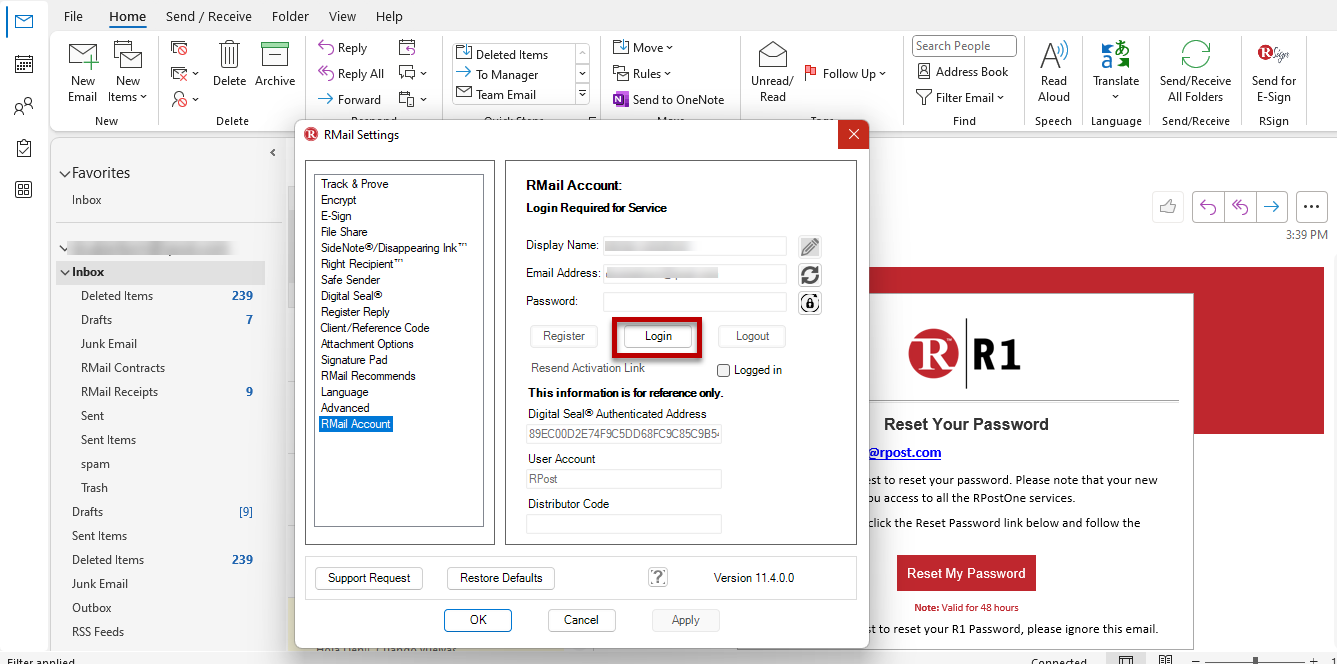
Task: Open the Calendar view in left sidebar
Action: point(24,63)
